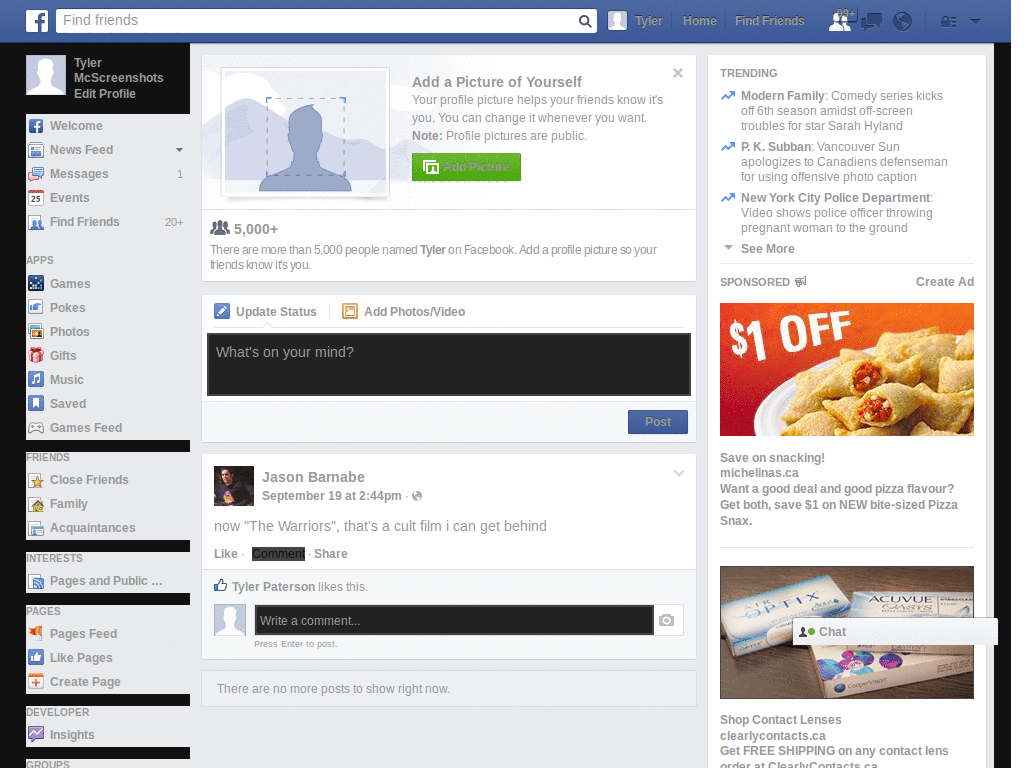
Task: Like Jason Barnabe's post
Action: coord(225,554)
